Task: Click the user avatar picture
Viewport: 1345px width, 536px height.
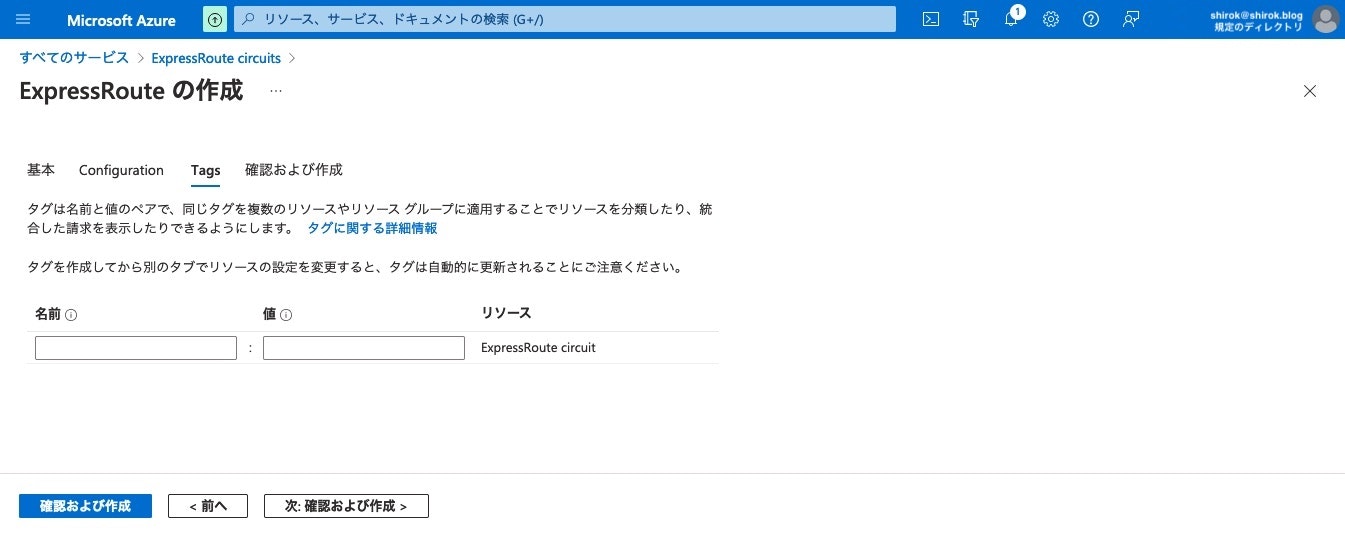Action: coord(1325,19)
